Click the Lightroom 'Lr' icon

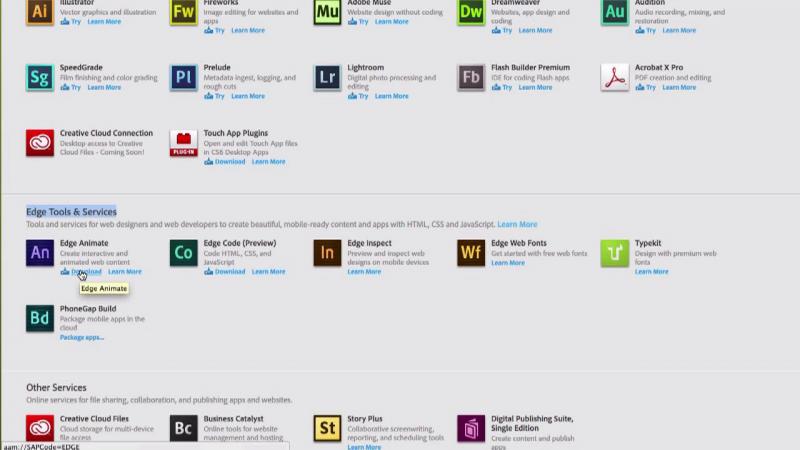coord(327,78)
